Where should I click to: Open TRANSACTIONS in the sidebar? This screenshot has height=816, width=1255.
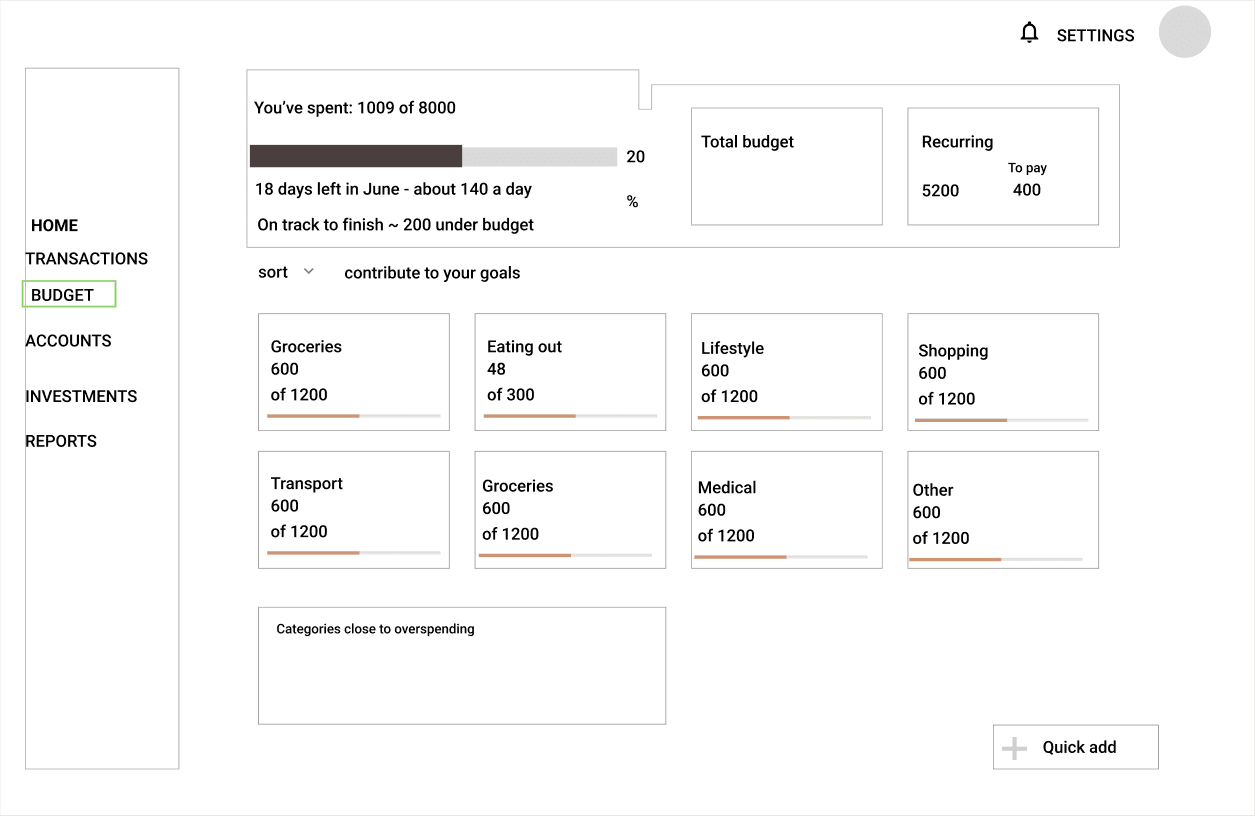pos(87,259)
